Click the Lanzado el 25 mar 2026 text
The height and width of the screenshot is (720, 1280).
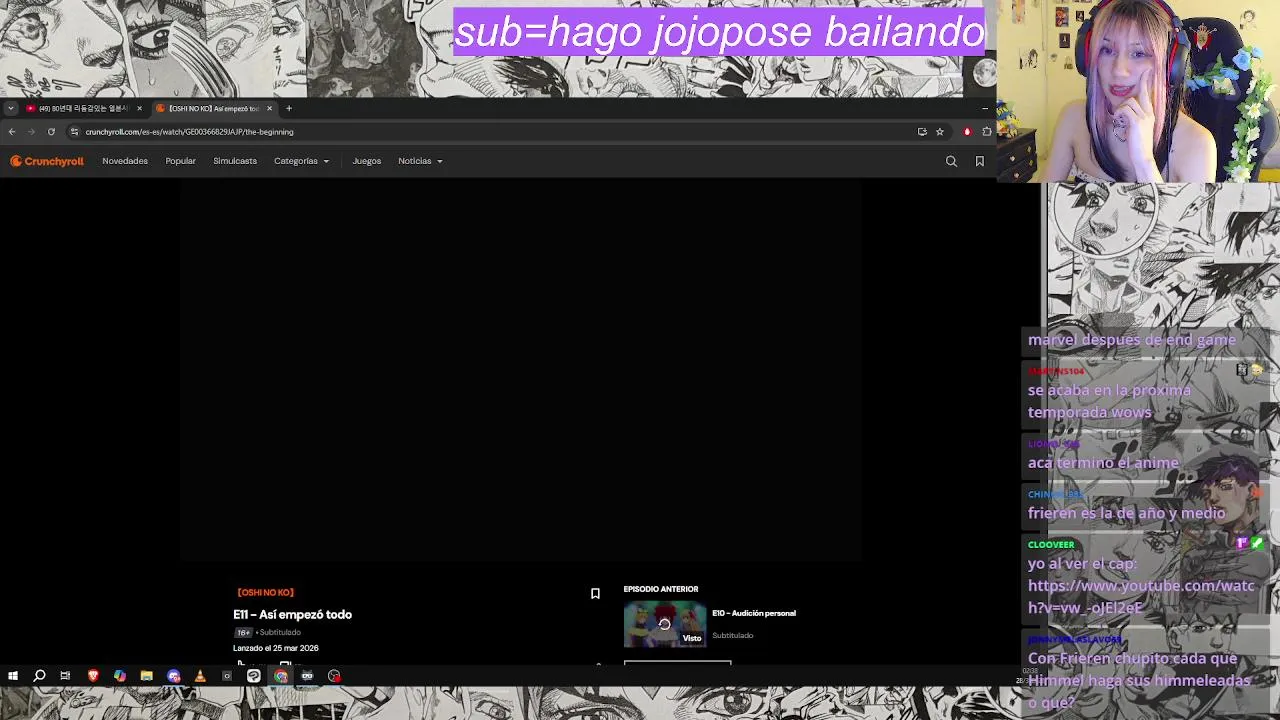[x=276, y=648]
